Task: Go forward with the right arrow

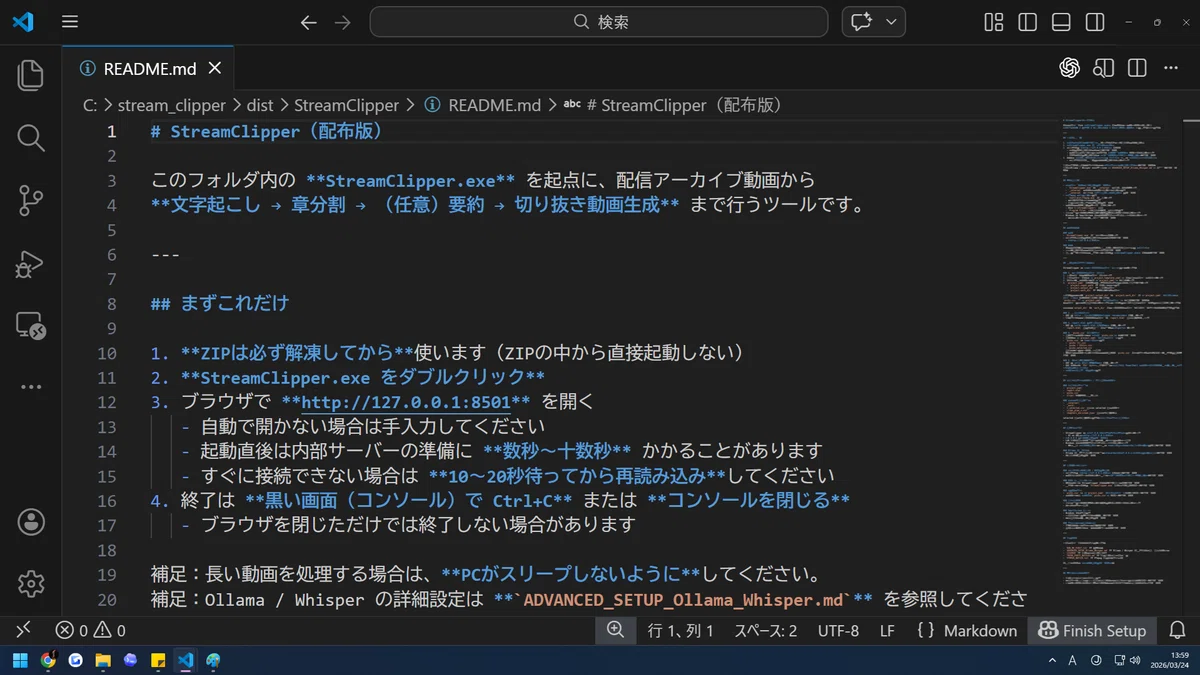Action: click(343, 22)
